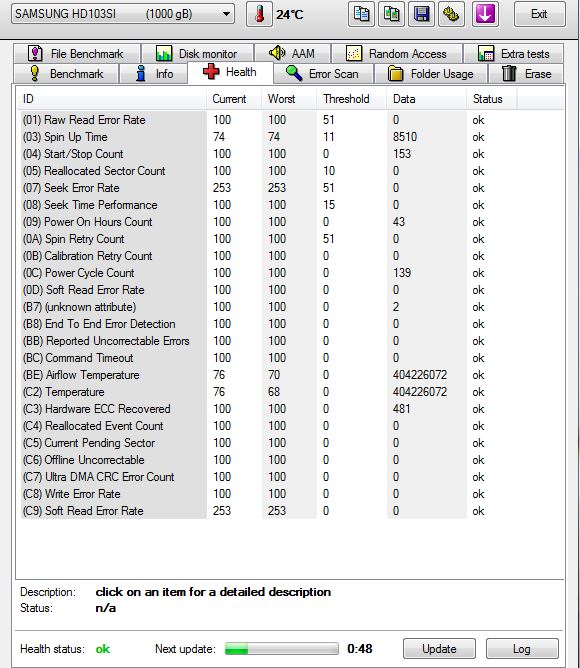Click the 8510 data value for Spin Up Time

[405, 137]
